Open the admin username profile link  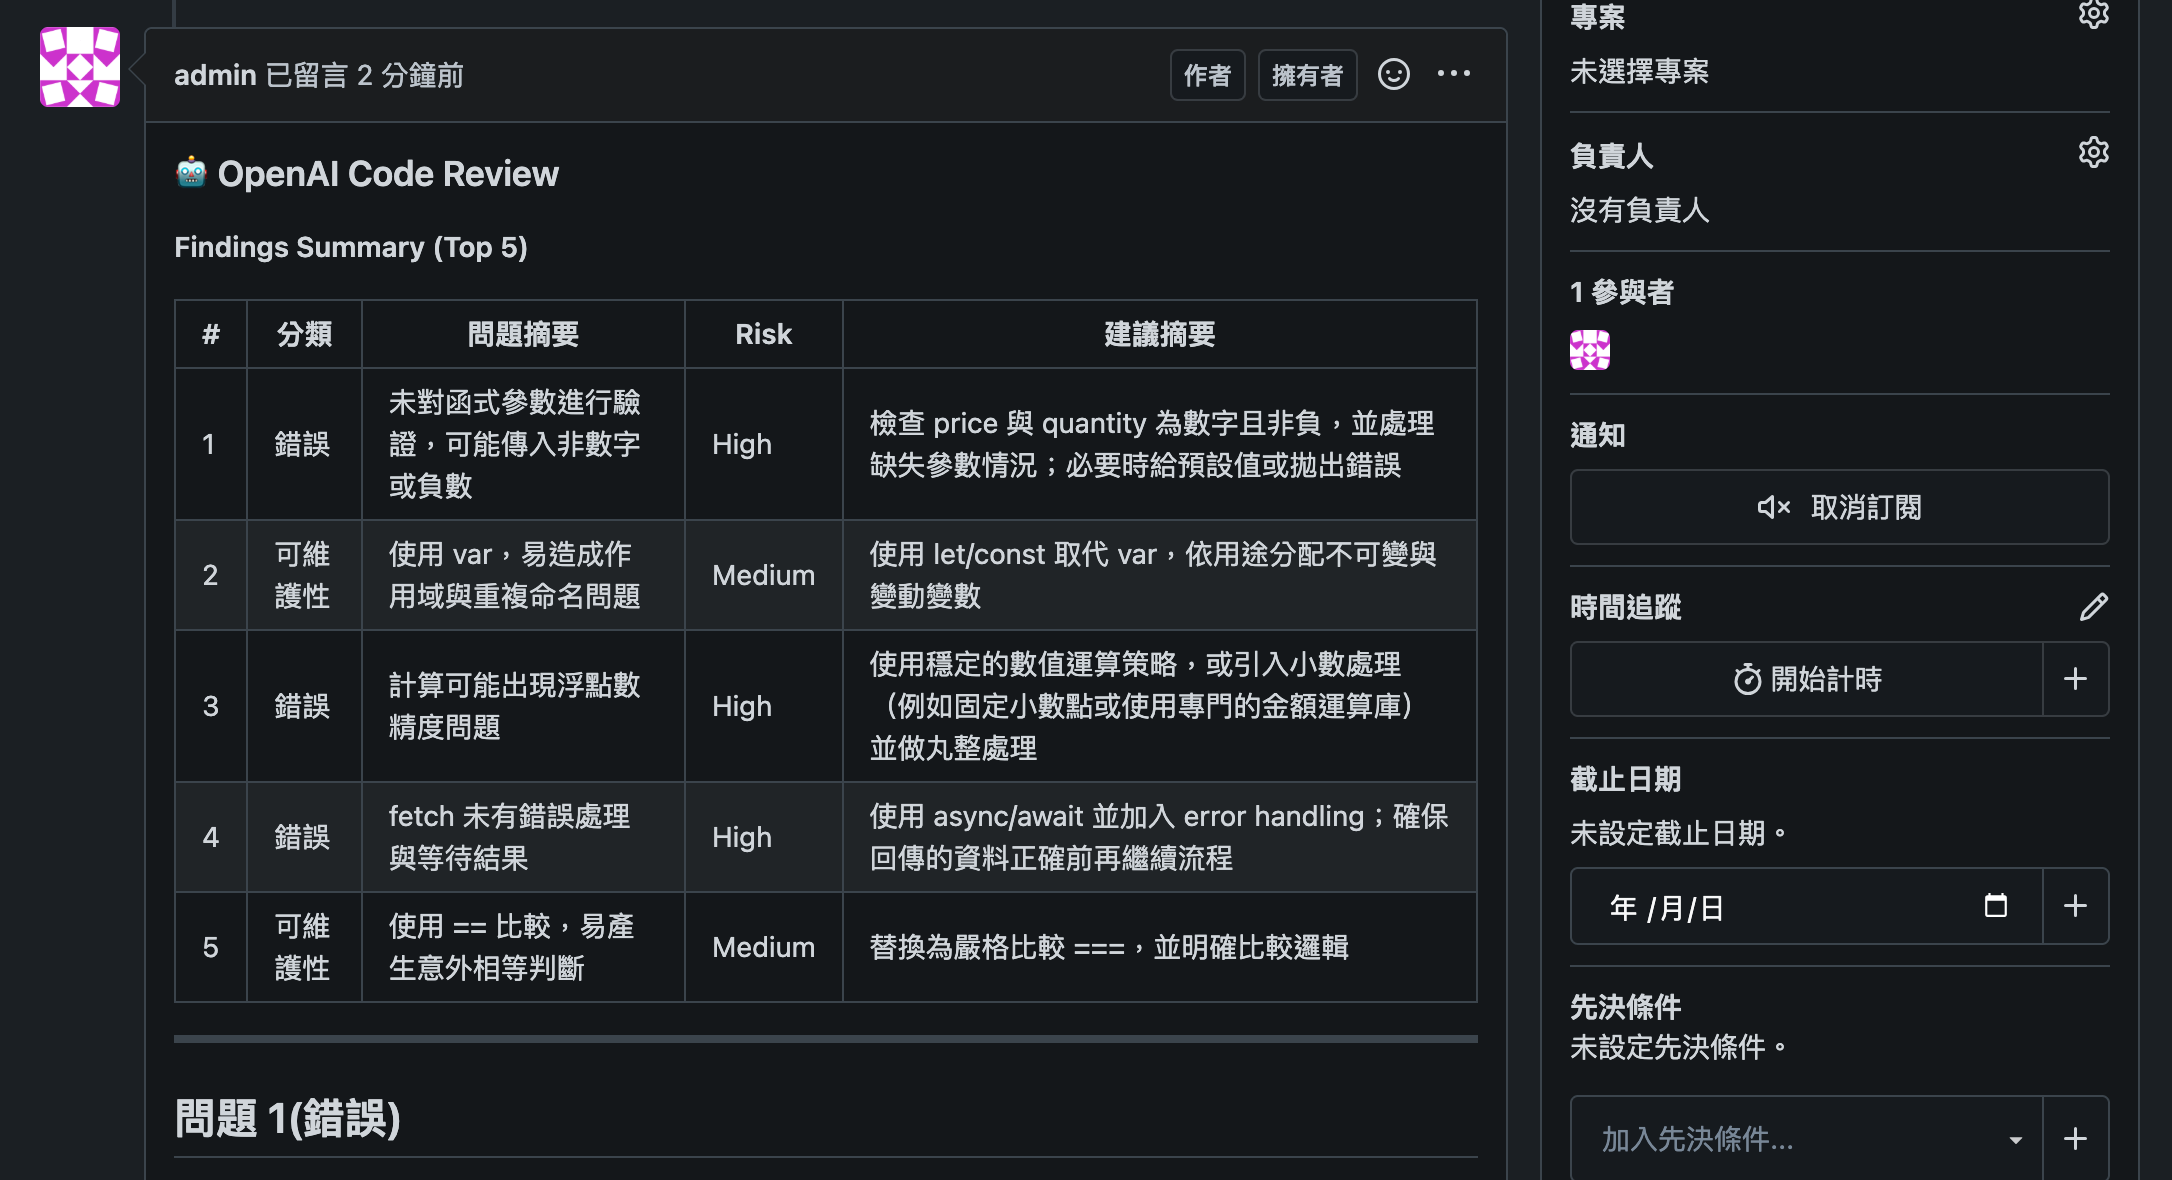(214, 74)
